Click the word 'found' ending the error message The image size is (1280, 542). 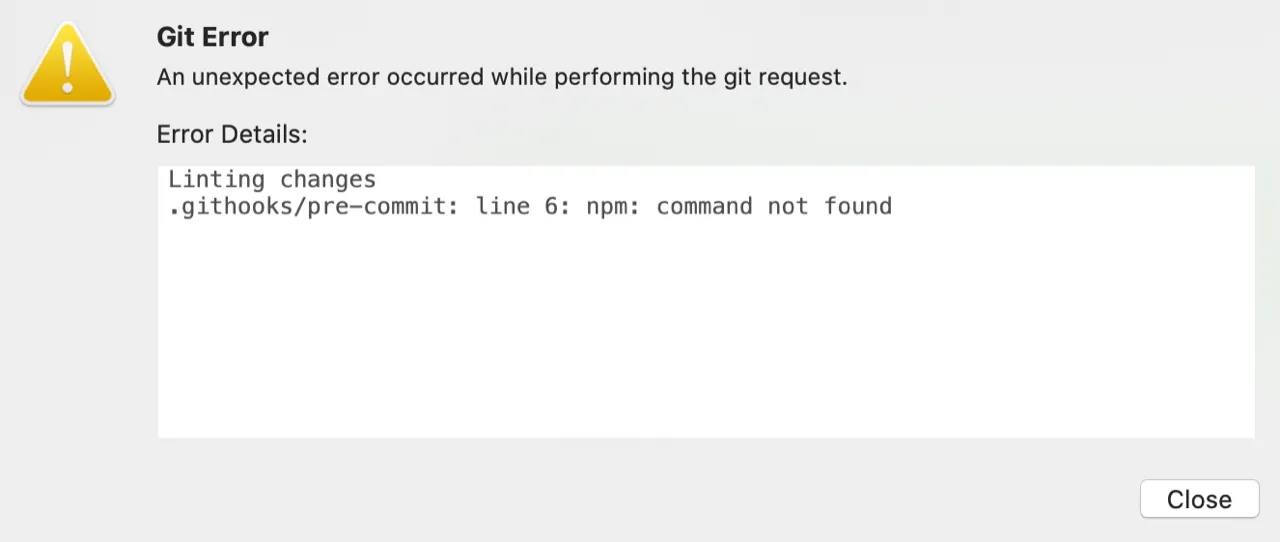pyautogui.click(x=858, y=207)
